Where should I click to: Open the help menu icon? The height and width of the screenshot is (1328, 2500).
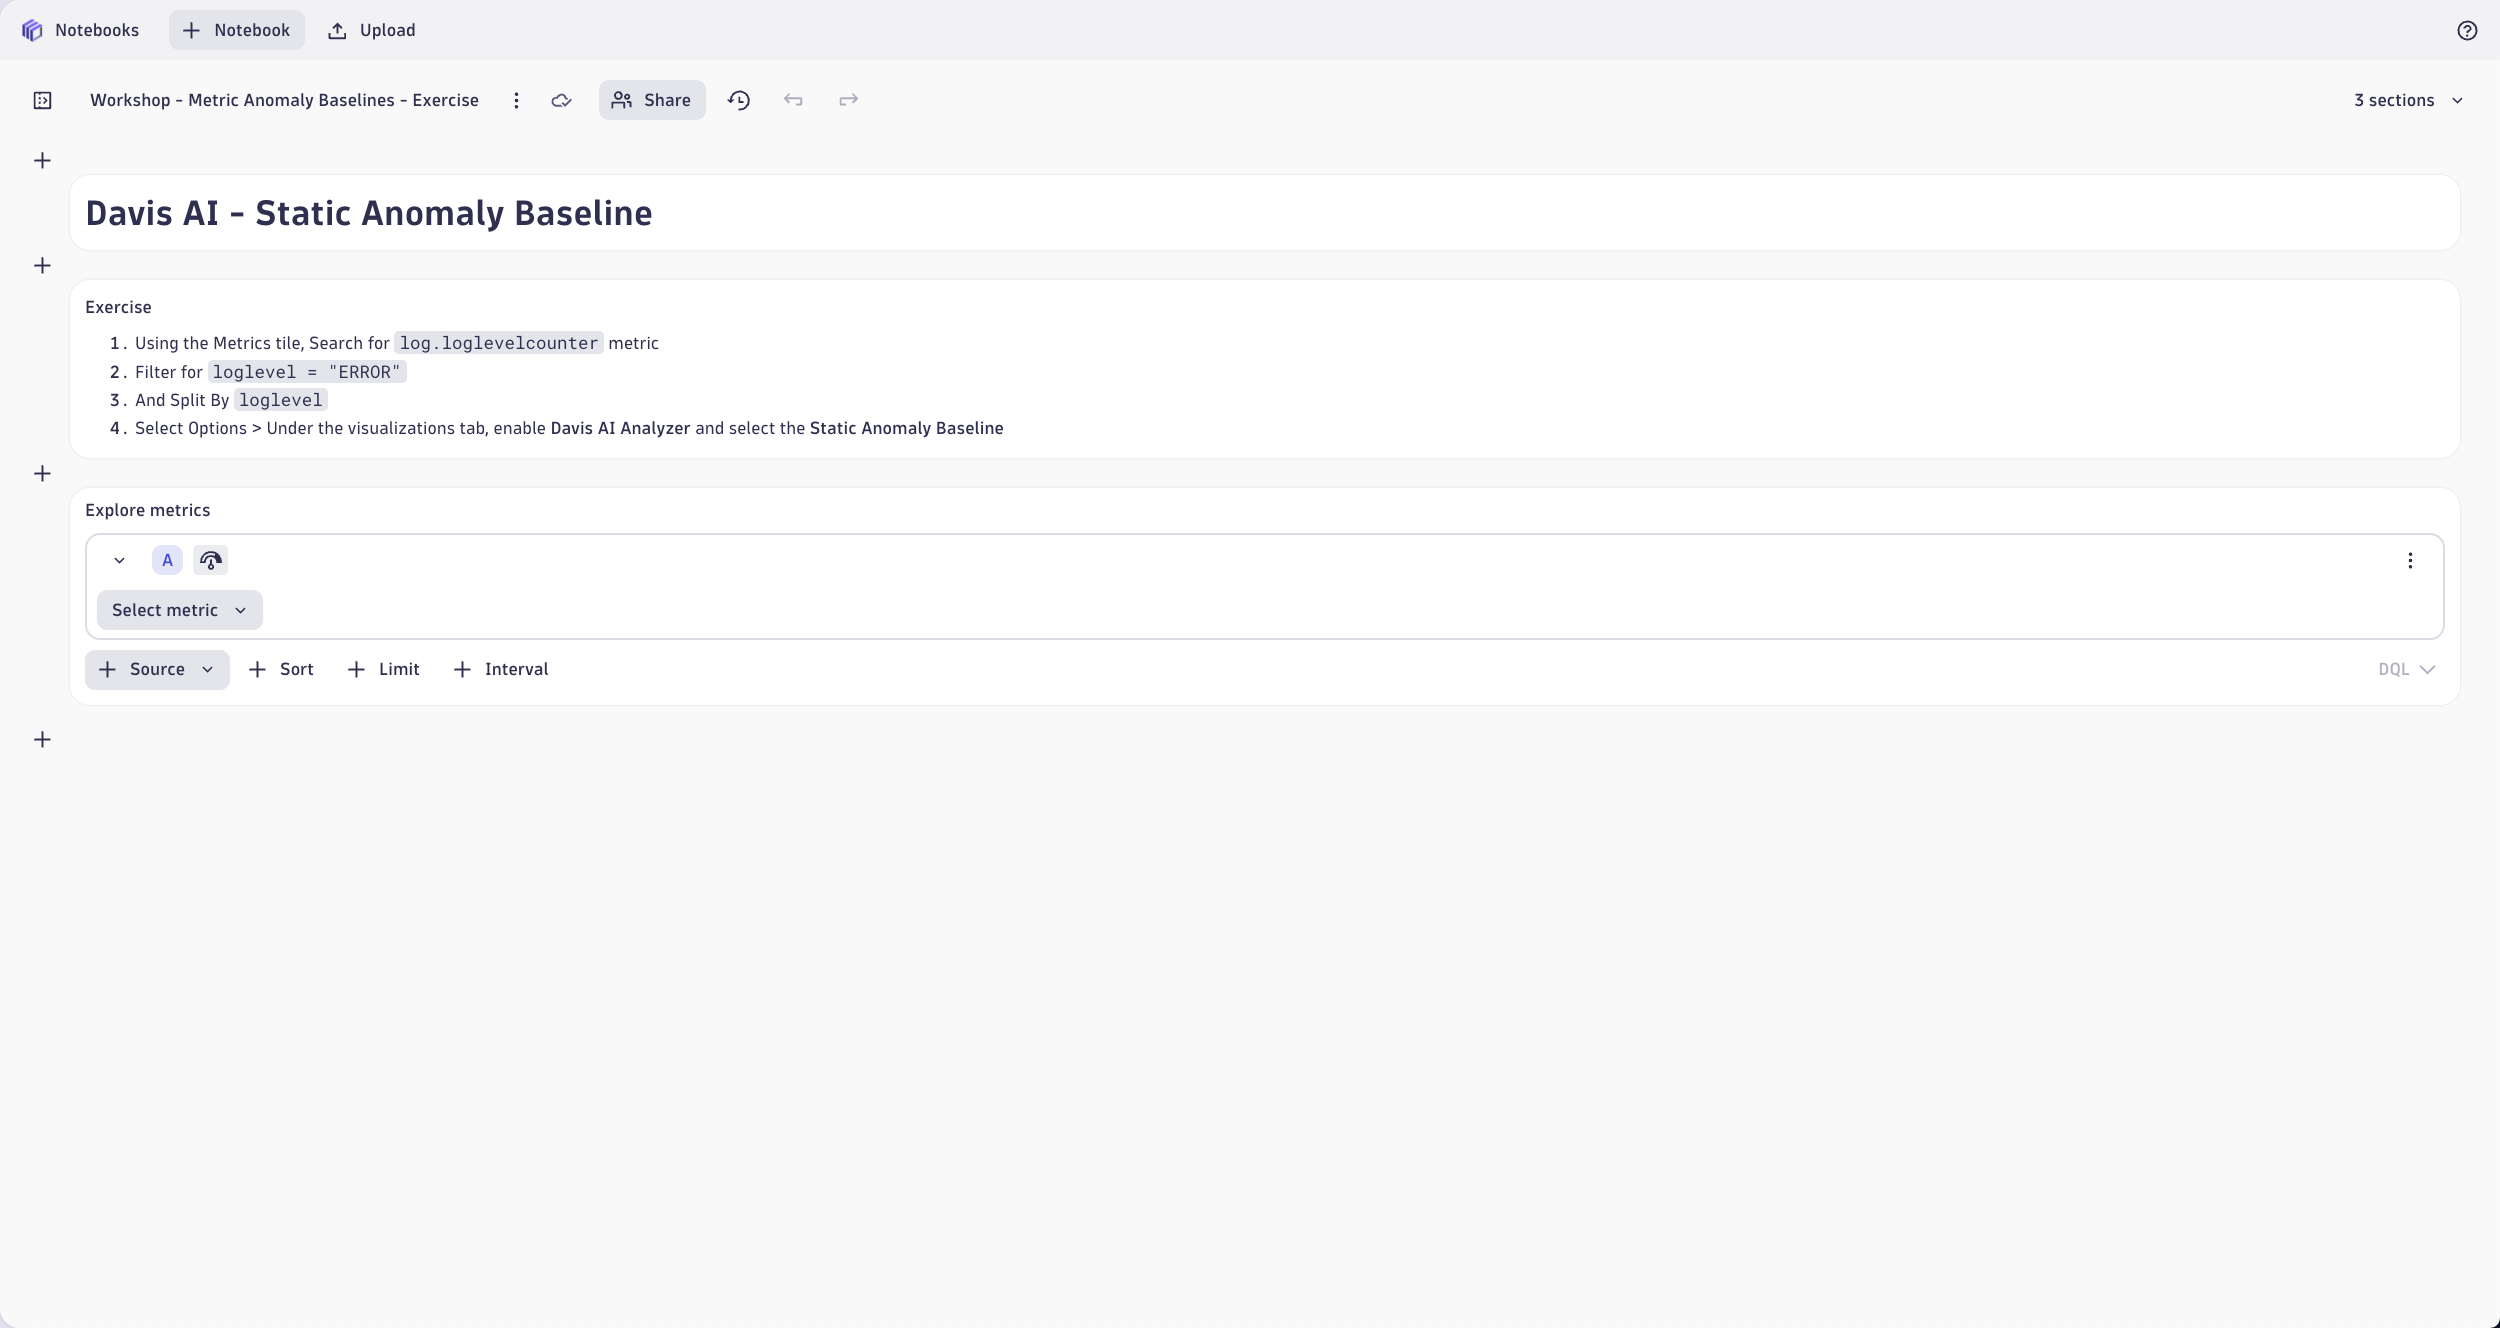coord(2467,30)
